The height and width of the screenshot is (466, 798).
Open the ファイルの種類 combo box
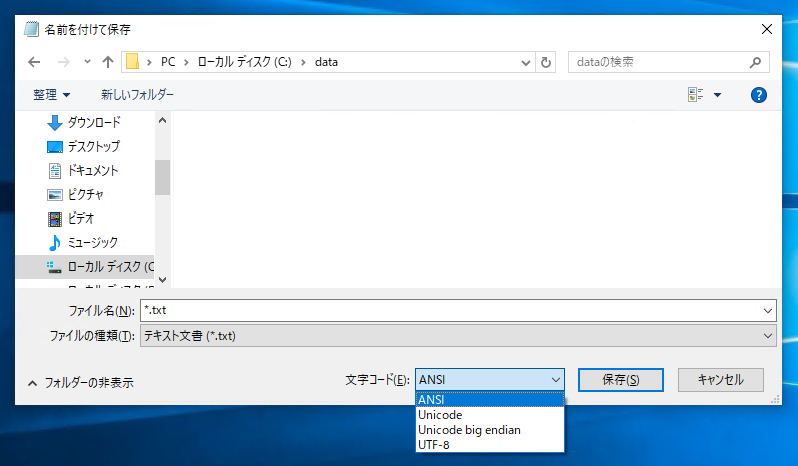(x=458, y=336)
